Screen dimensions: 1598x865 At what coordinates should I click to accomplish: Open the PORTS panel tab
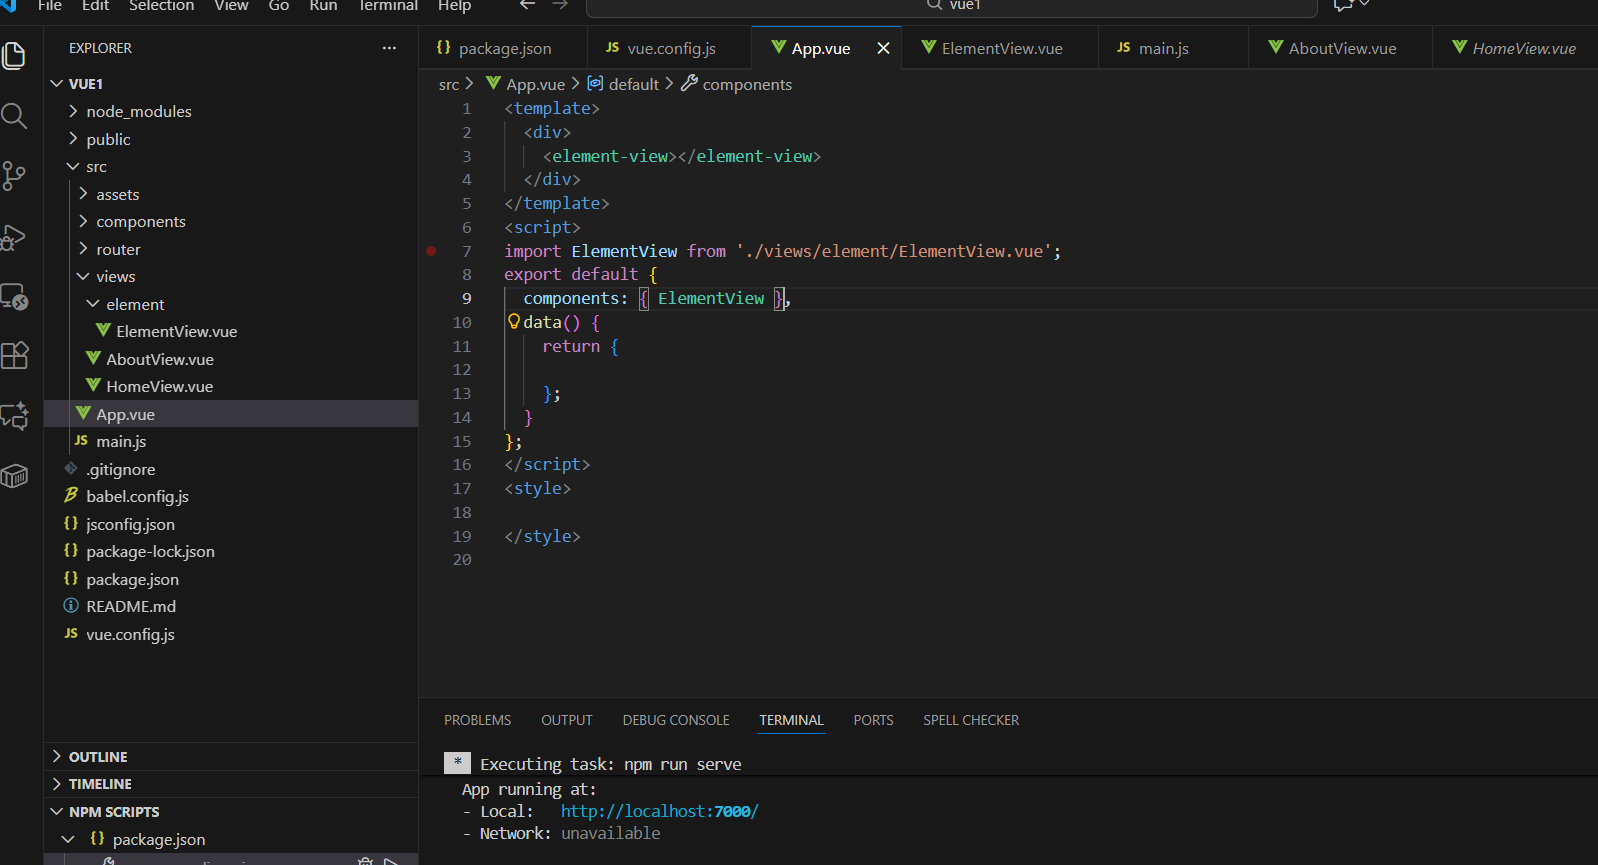873,720
